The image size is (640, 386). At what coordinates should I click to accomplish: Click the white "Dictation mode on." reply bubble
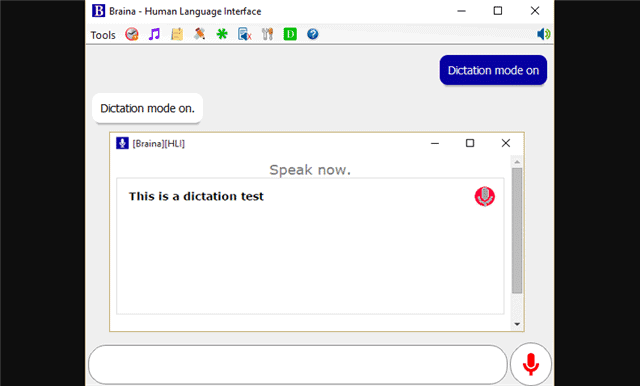click(147, 108)
